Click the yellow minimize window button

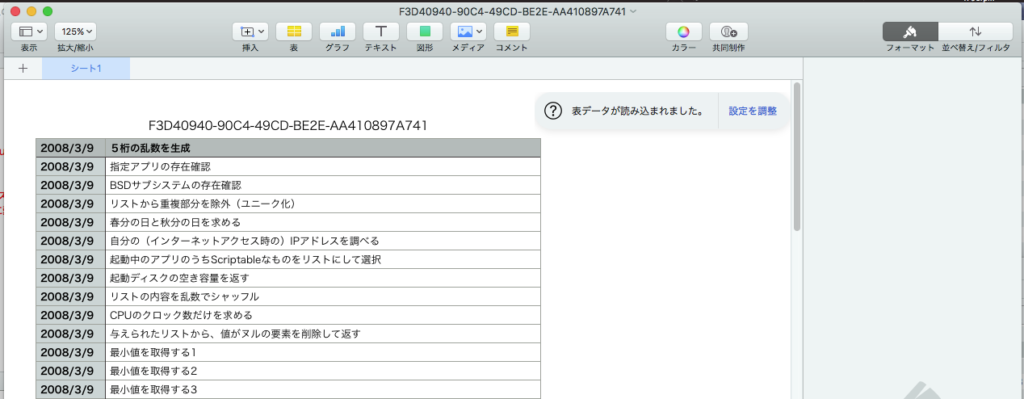31,11
